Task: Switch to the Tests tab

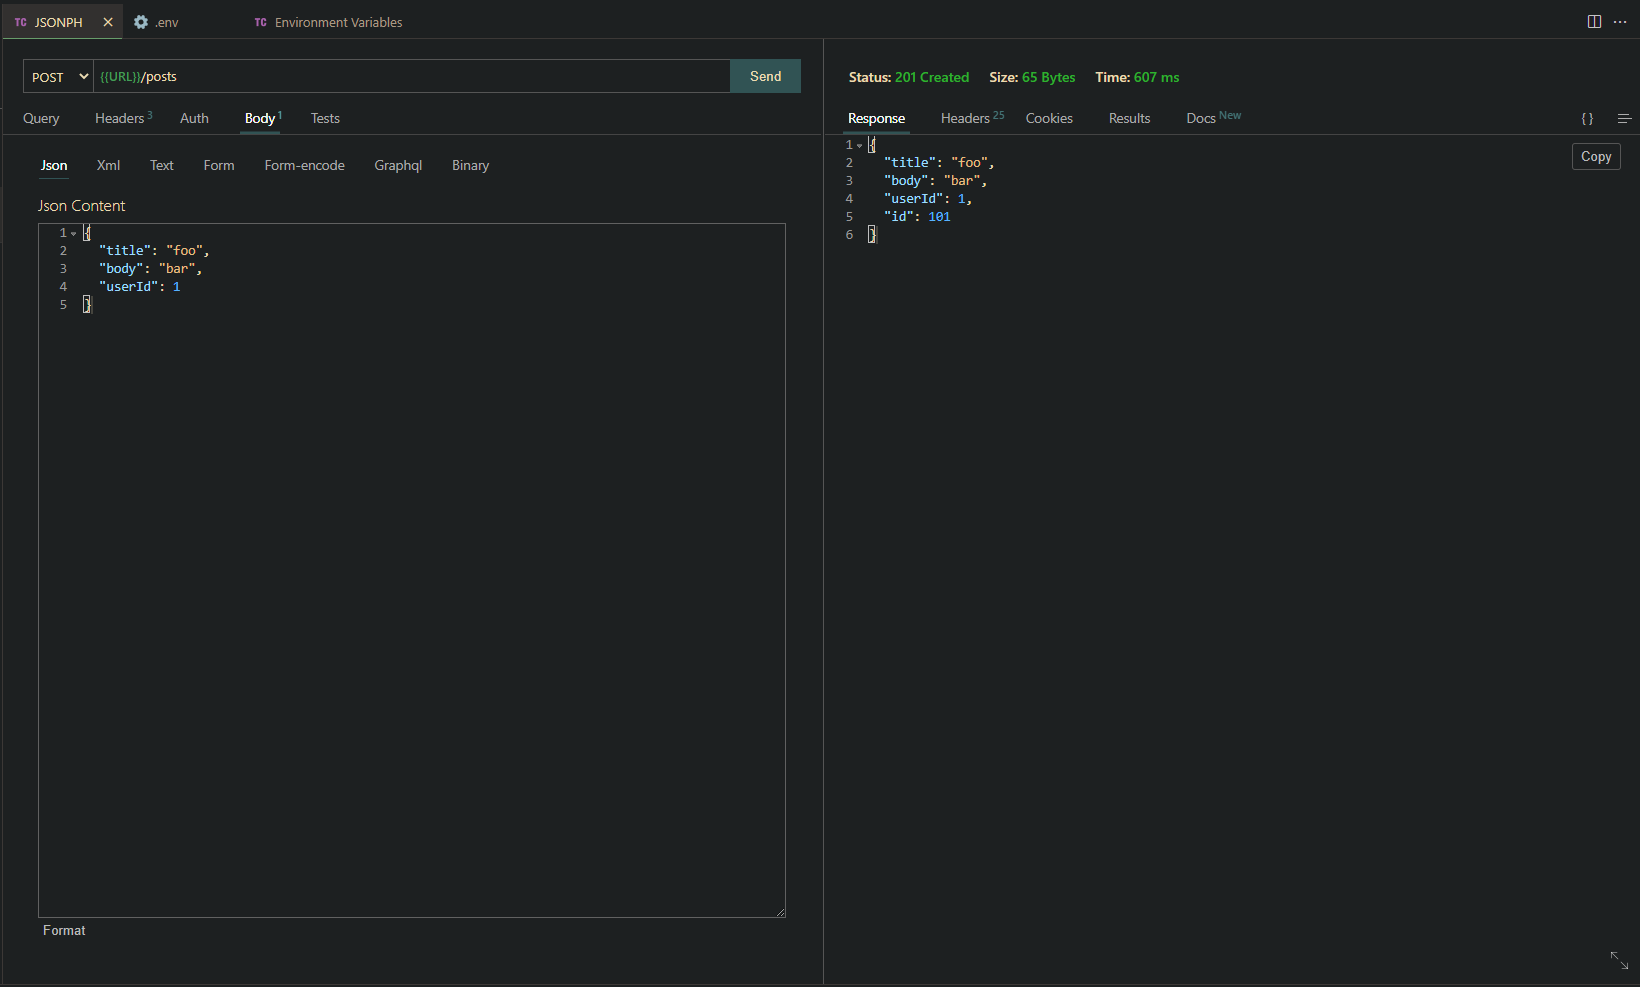Action: coord(325,118)
